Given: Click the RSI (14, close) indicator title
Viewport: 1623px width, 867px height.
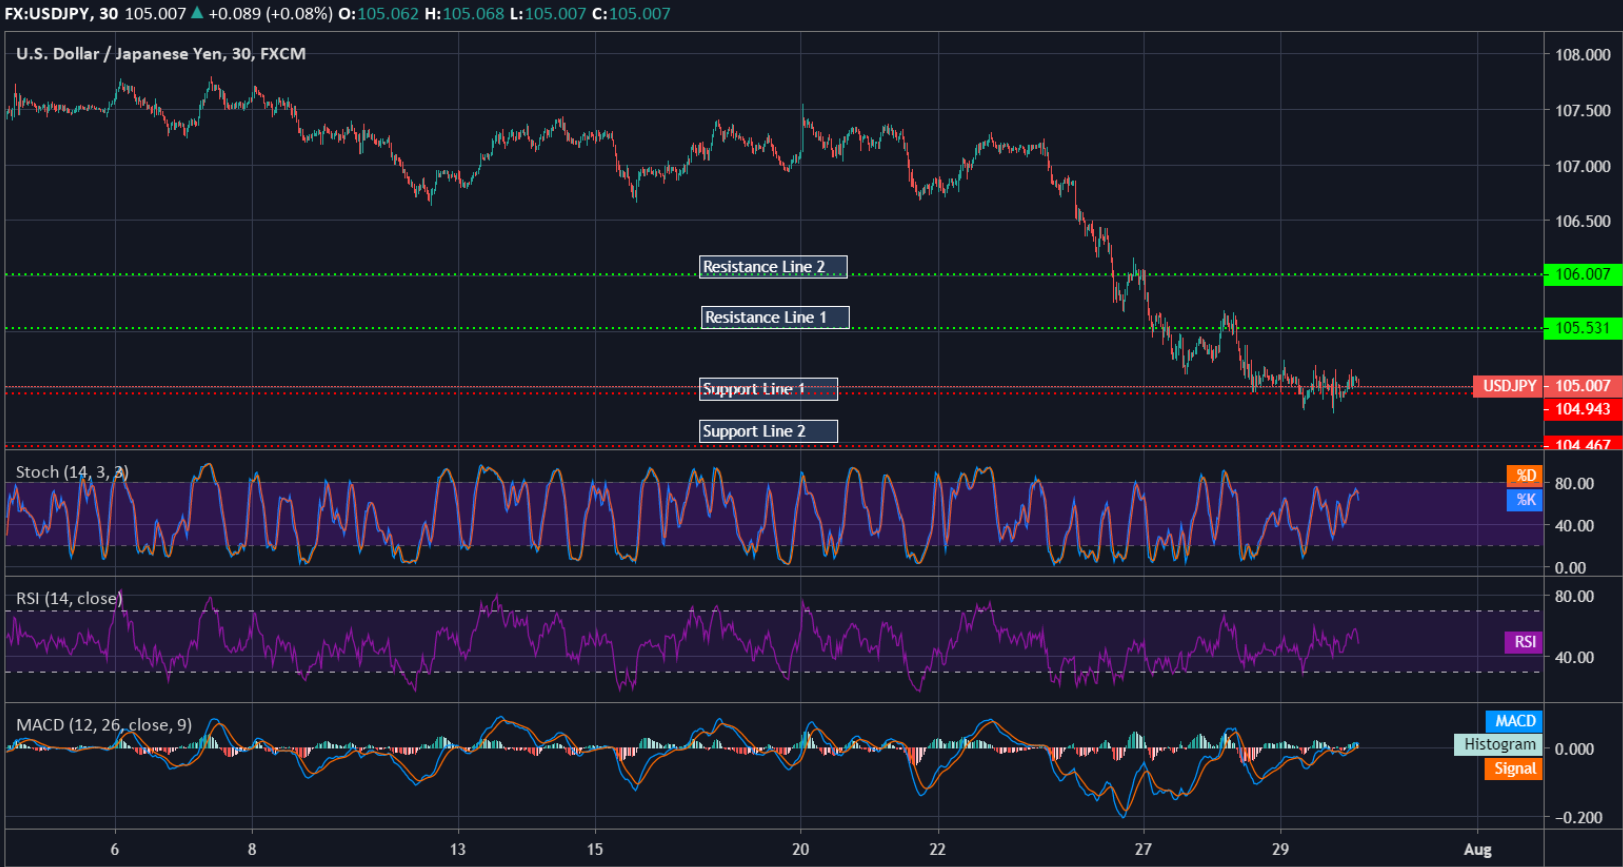Looking at the screenshot, I should [x=69, y=599].
